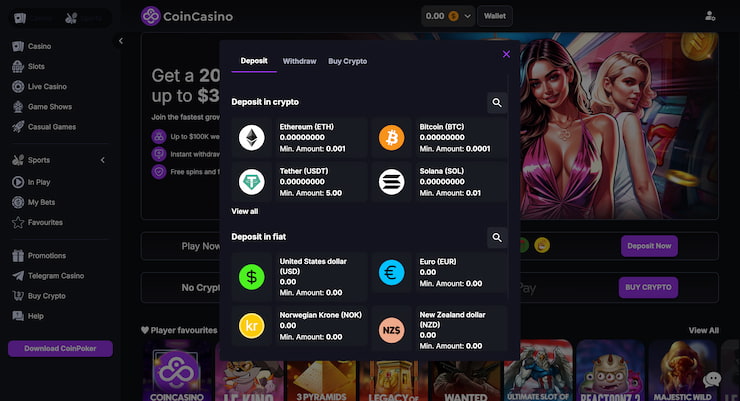Click View all cryptocurrencies link
The height and width of the screenshot is (401, 740).
pos(244,211)
